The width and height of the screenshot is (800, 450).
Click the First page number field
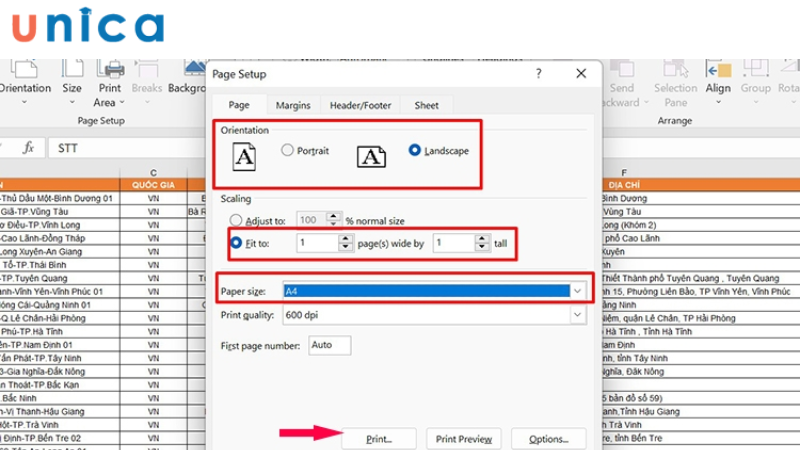pos(330,345)
